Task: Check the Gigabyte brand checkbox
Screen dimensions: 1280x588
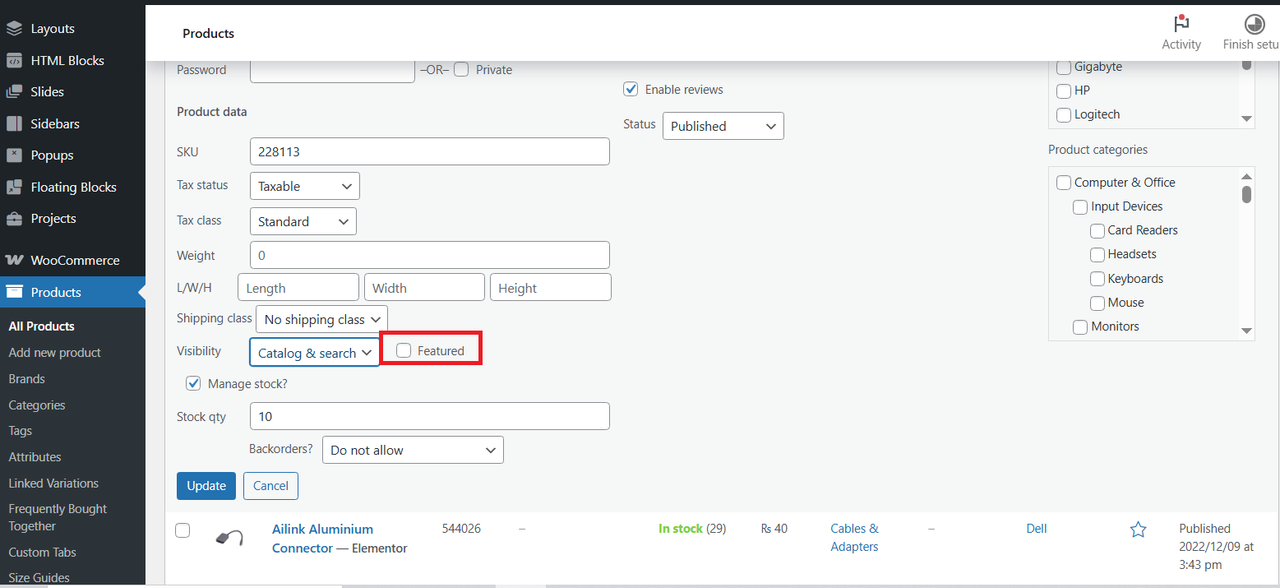Action: point(1064,67)
